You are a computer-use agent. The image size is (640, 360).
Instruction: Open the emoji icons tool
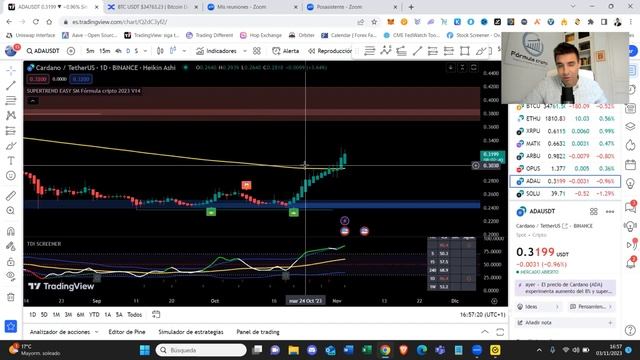tap(11, 176)
